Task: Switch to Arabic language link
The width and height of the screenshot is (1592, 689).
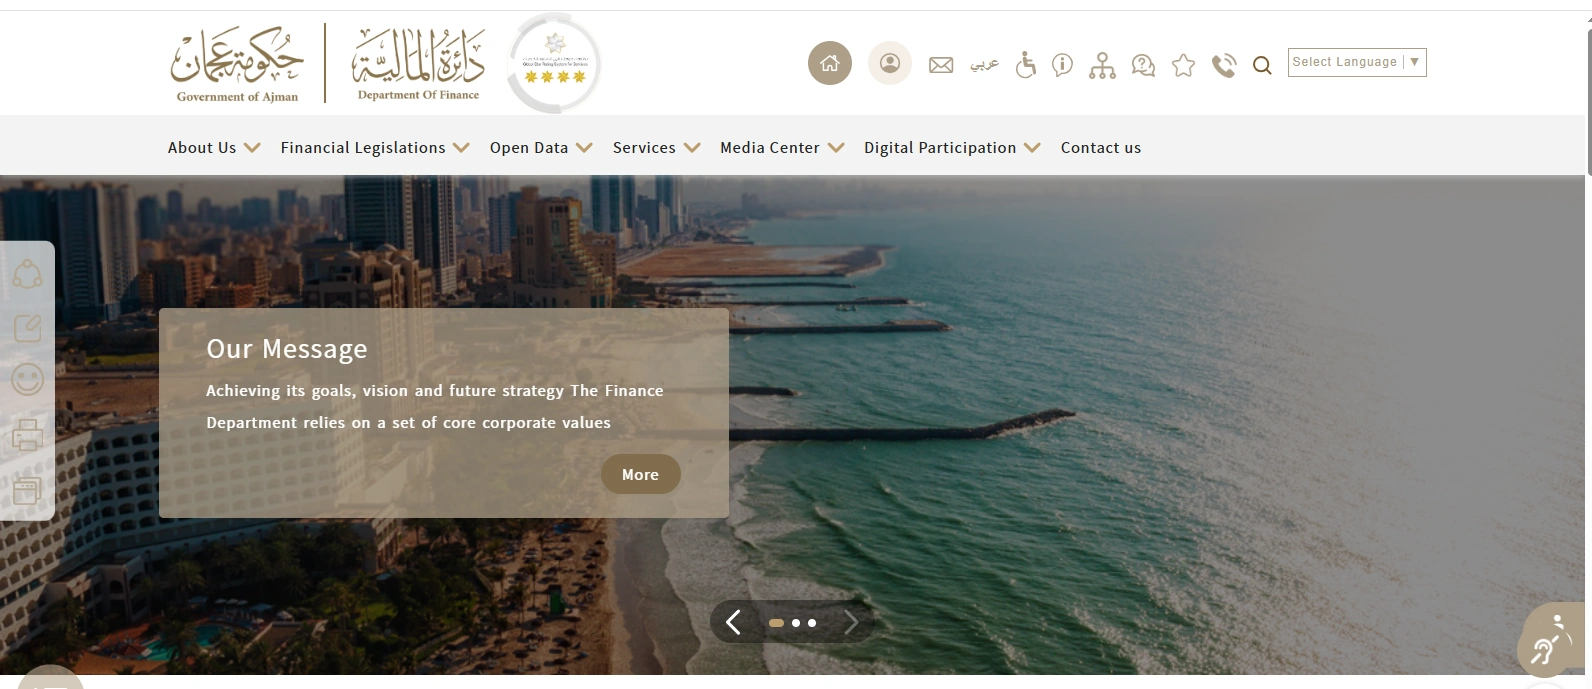Action: click(984, 65)
